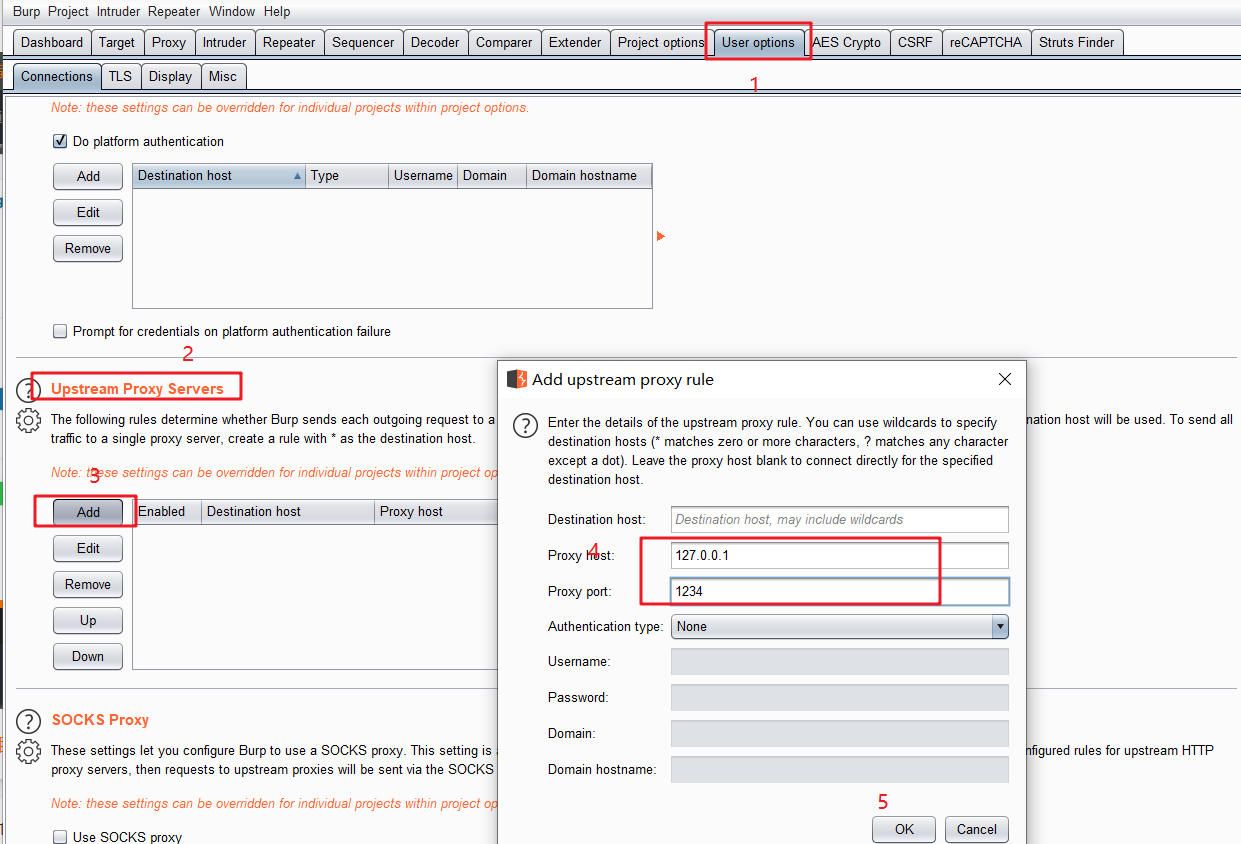Click Remove under Upstream Proxy Servers

(x=88, y=584)
